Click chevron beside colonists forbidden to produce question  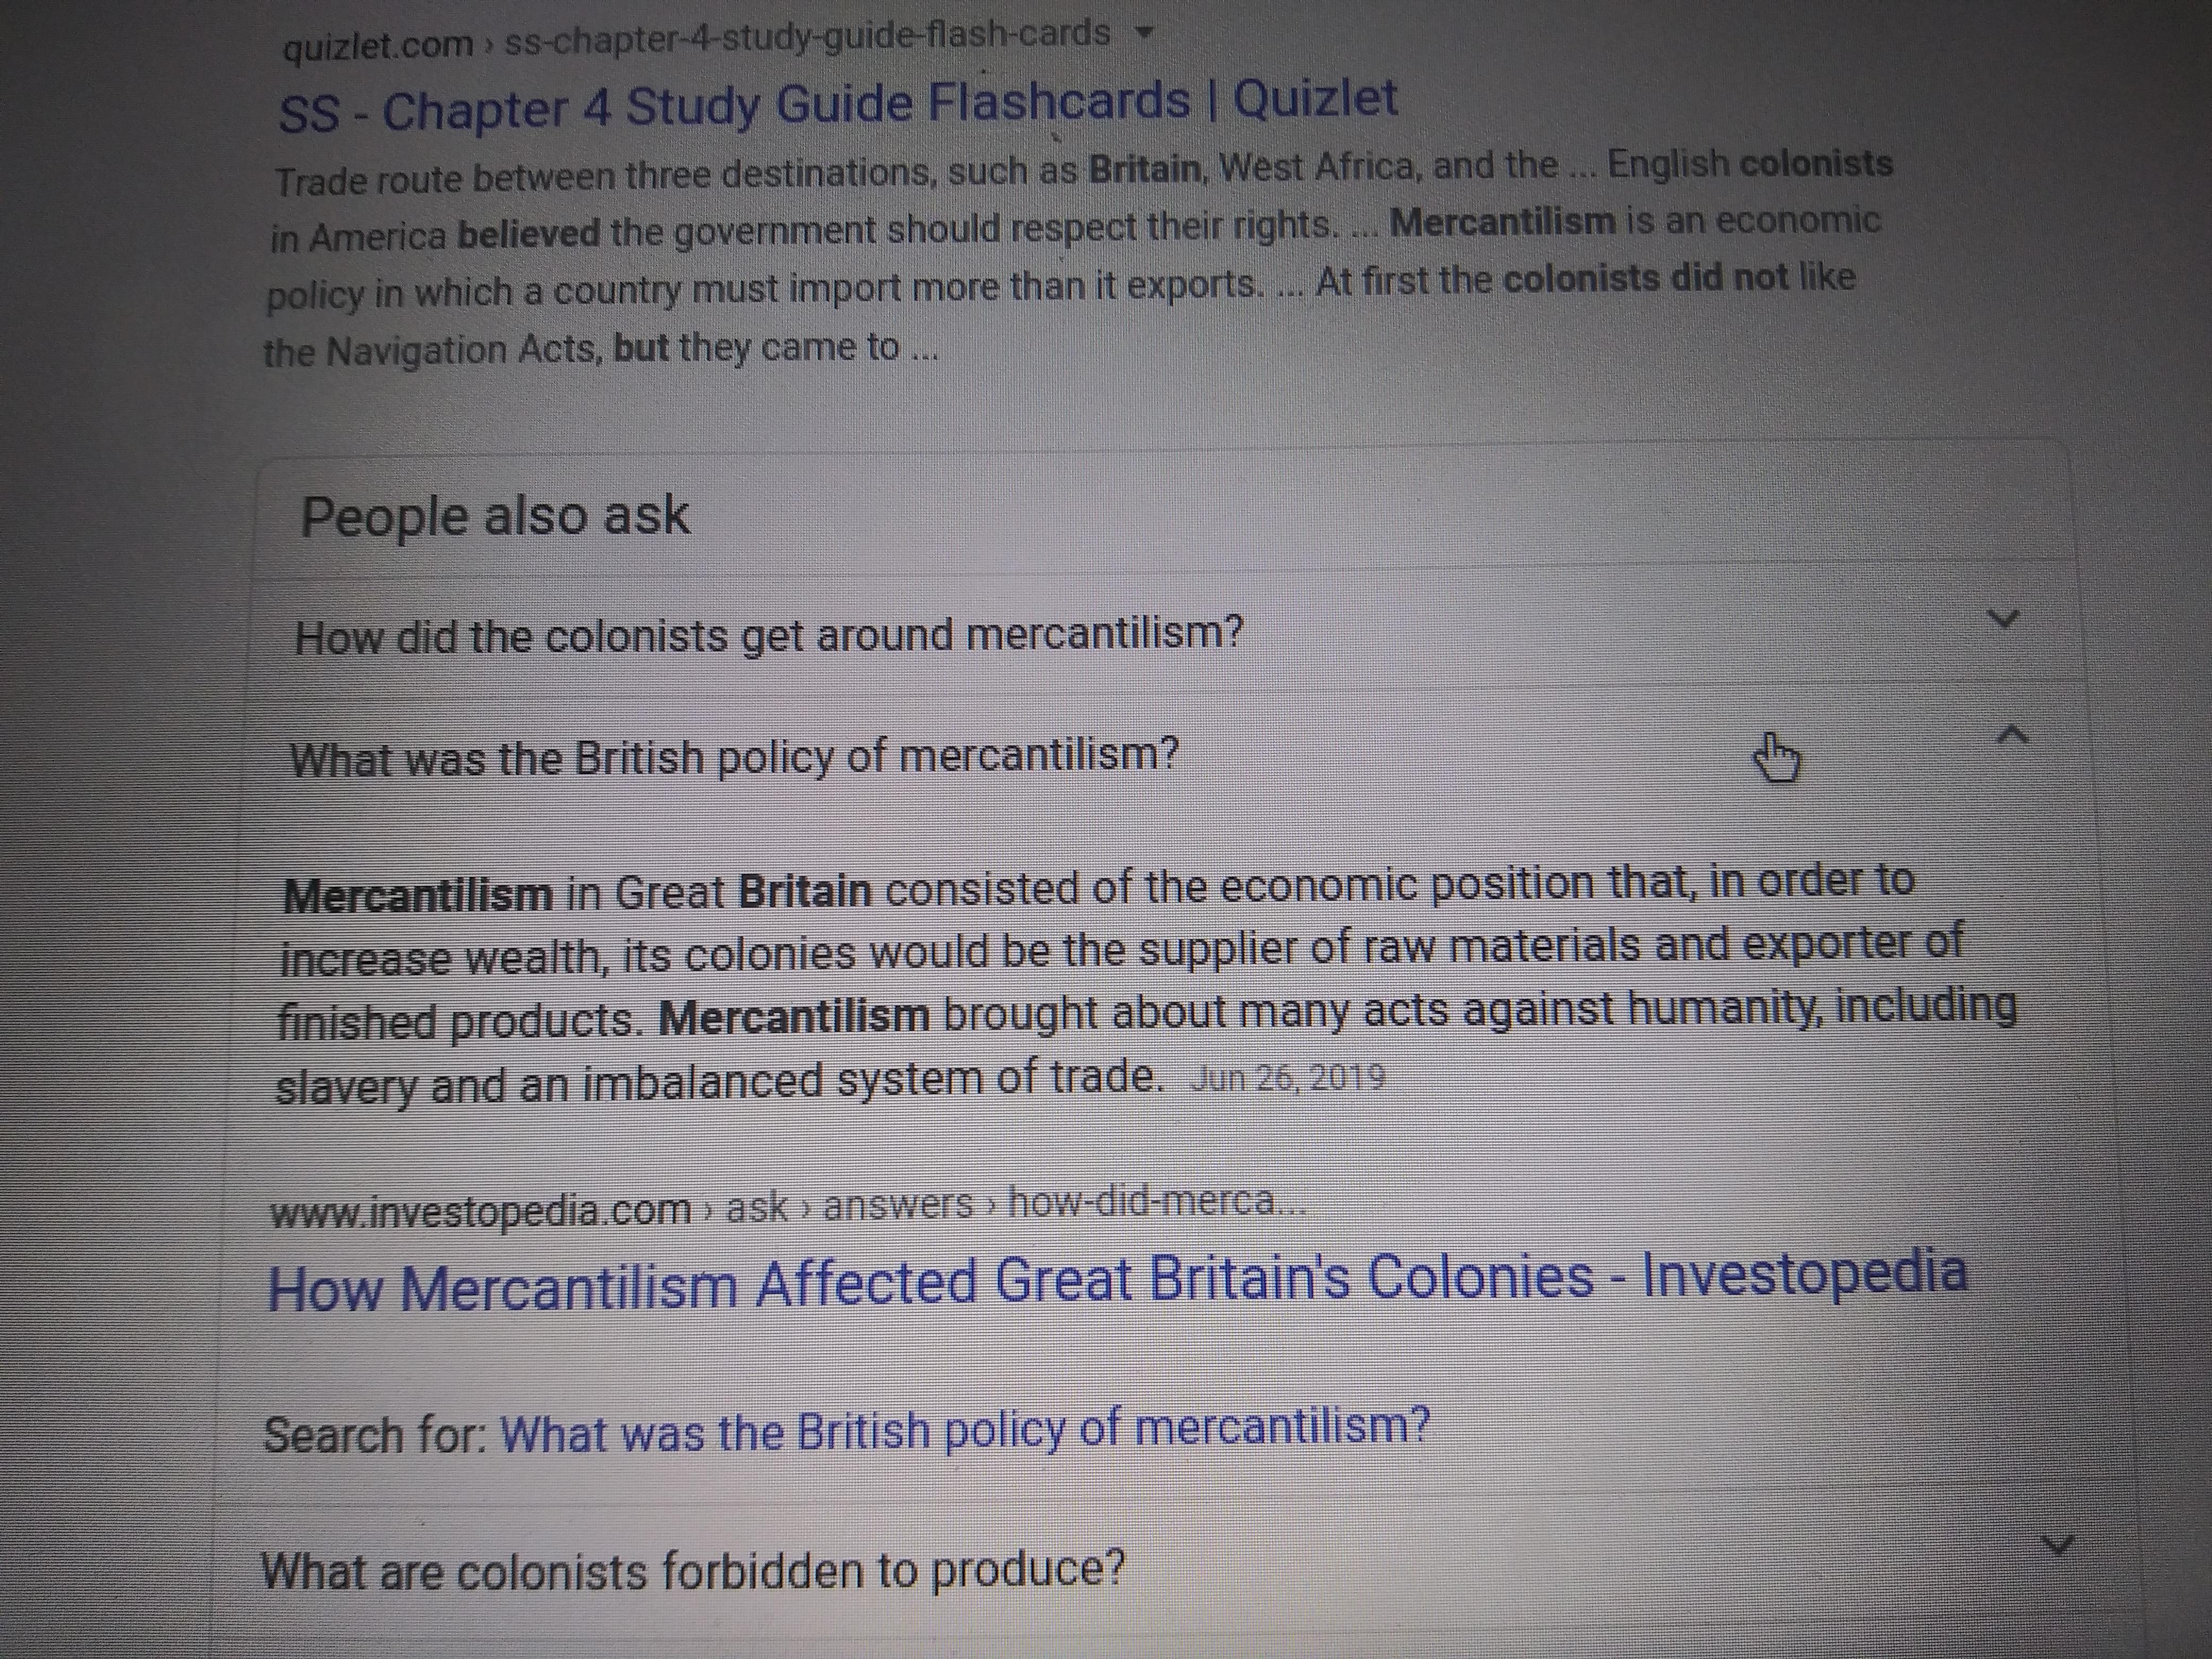(x=2056, y=1545)
